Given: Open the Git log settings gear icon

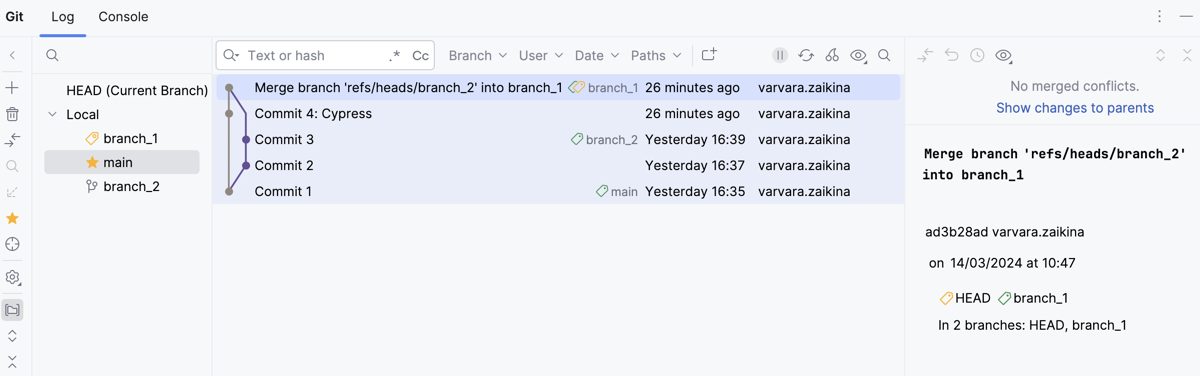Looking at the screenshot, I should point(12,278).
